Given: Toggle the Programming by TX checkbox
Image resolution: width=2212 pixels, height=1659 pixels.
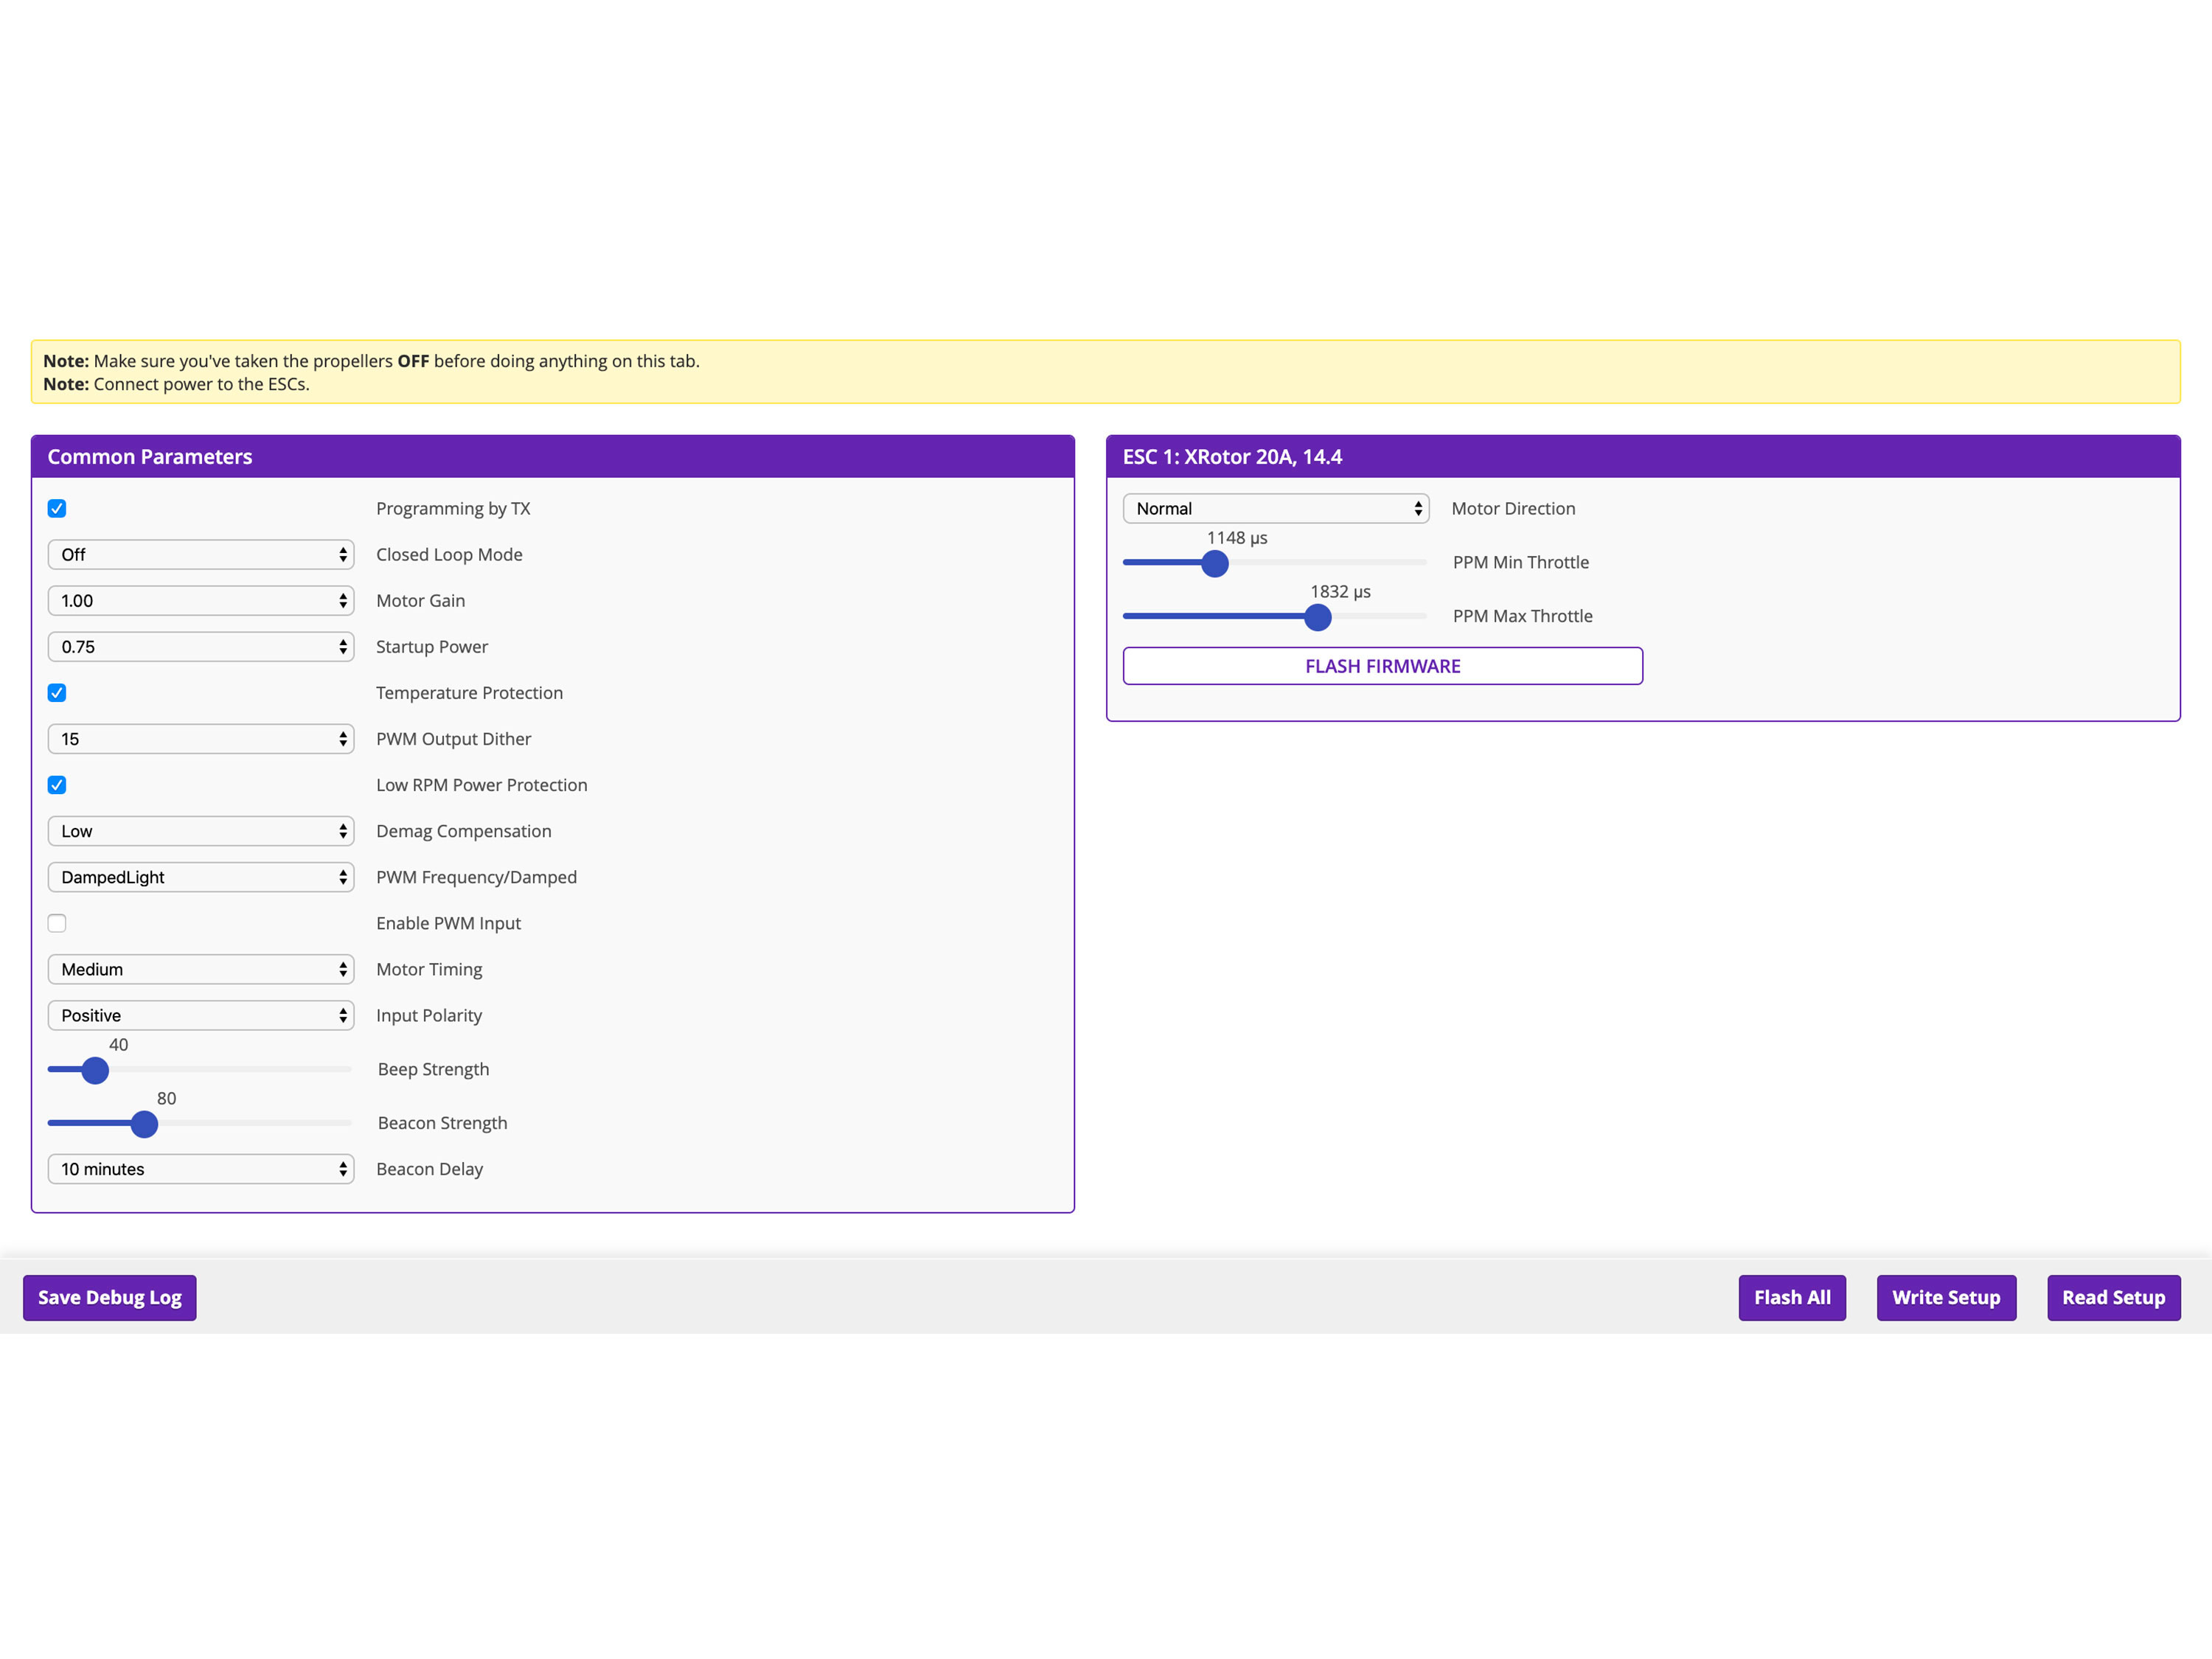Looking at the screenshot, I should pyautogui.click(x=57, y=508).
